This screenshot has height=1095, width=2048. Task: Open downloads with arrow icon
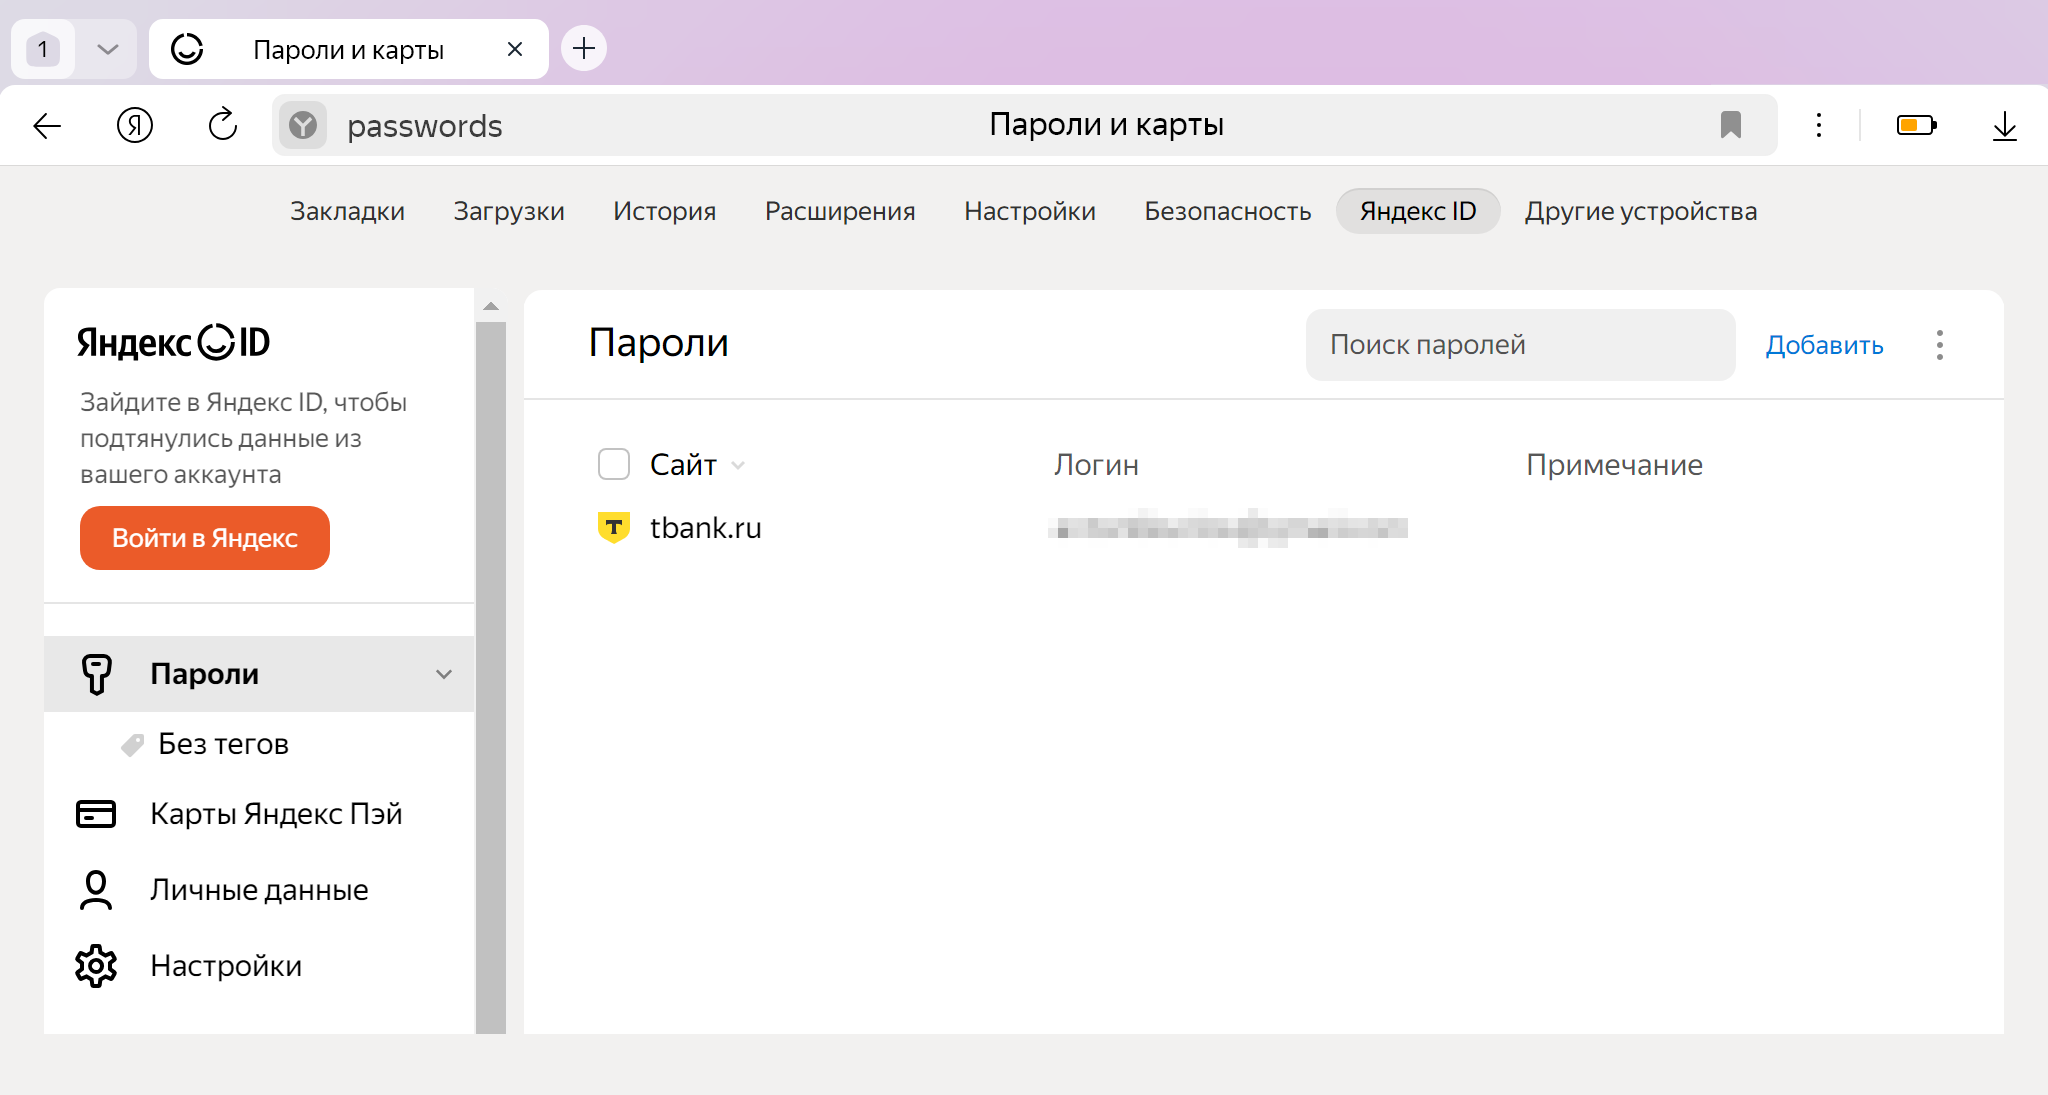pos(2004,126)
